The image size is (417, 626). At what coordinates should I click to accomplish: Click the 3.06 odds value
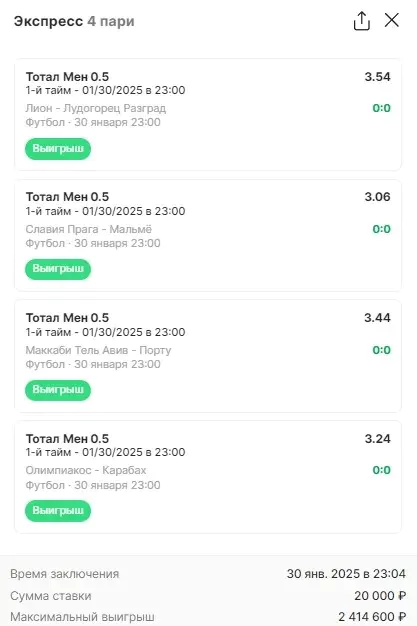(377, 197)
